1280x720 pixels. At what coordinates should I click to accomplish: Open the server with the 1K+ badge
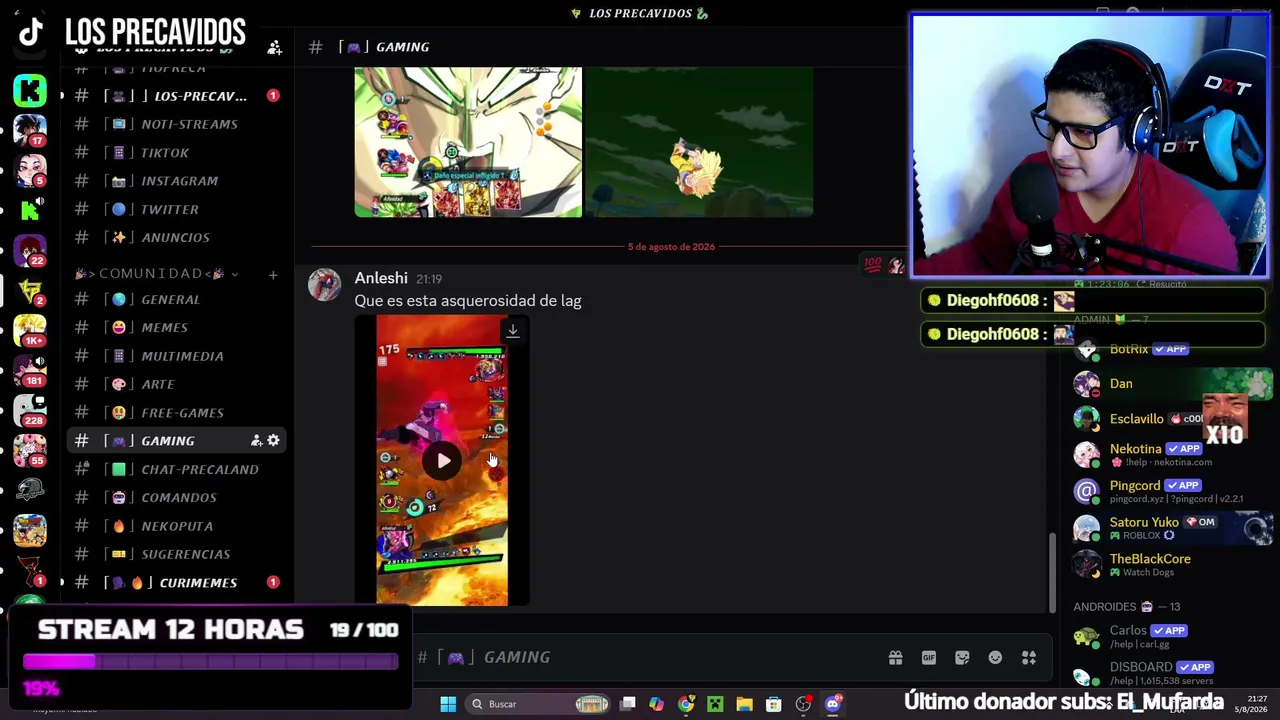pyautogui.click(x=30, y=330)
